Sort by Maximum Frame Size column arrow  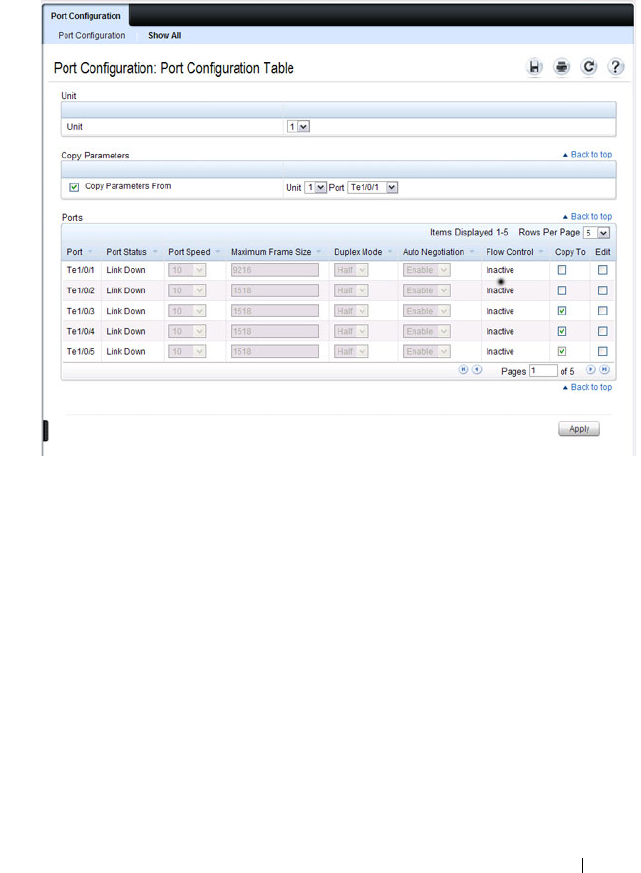tap(319, 252)
